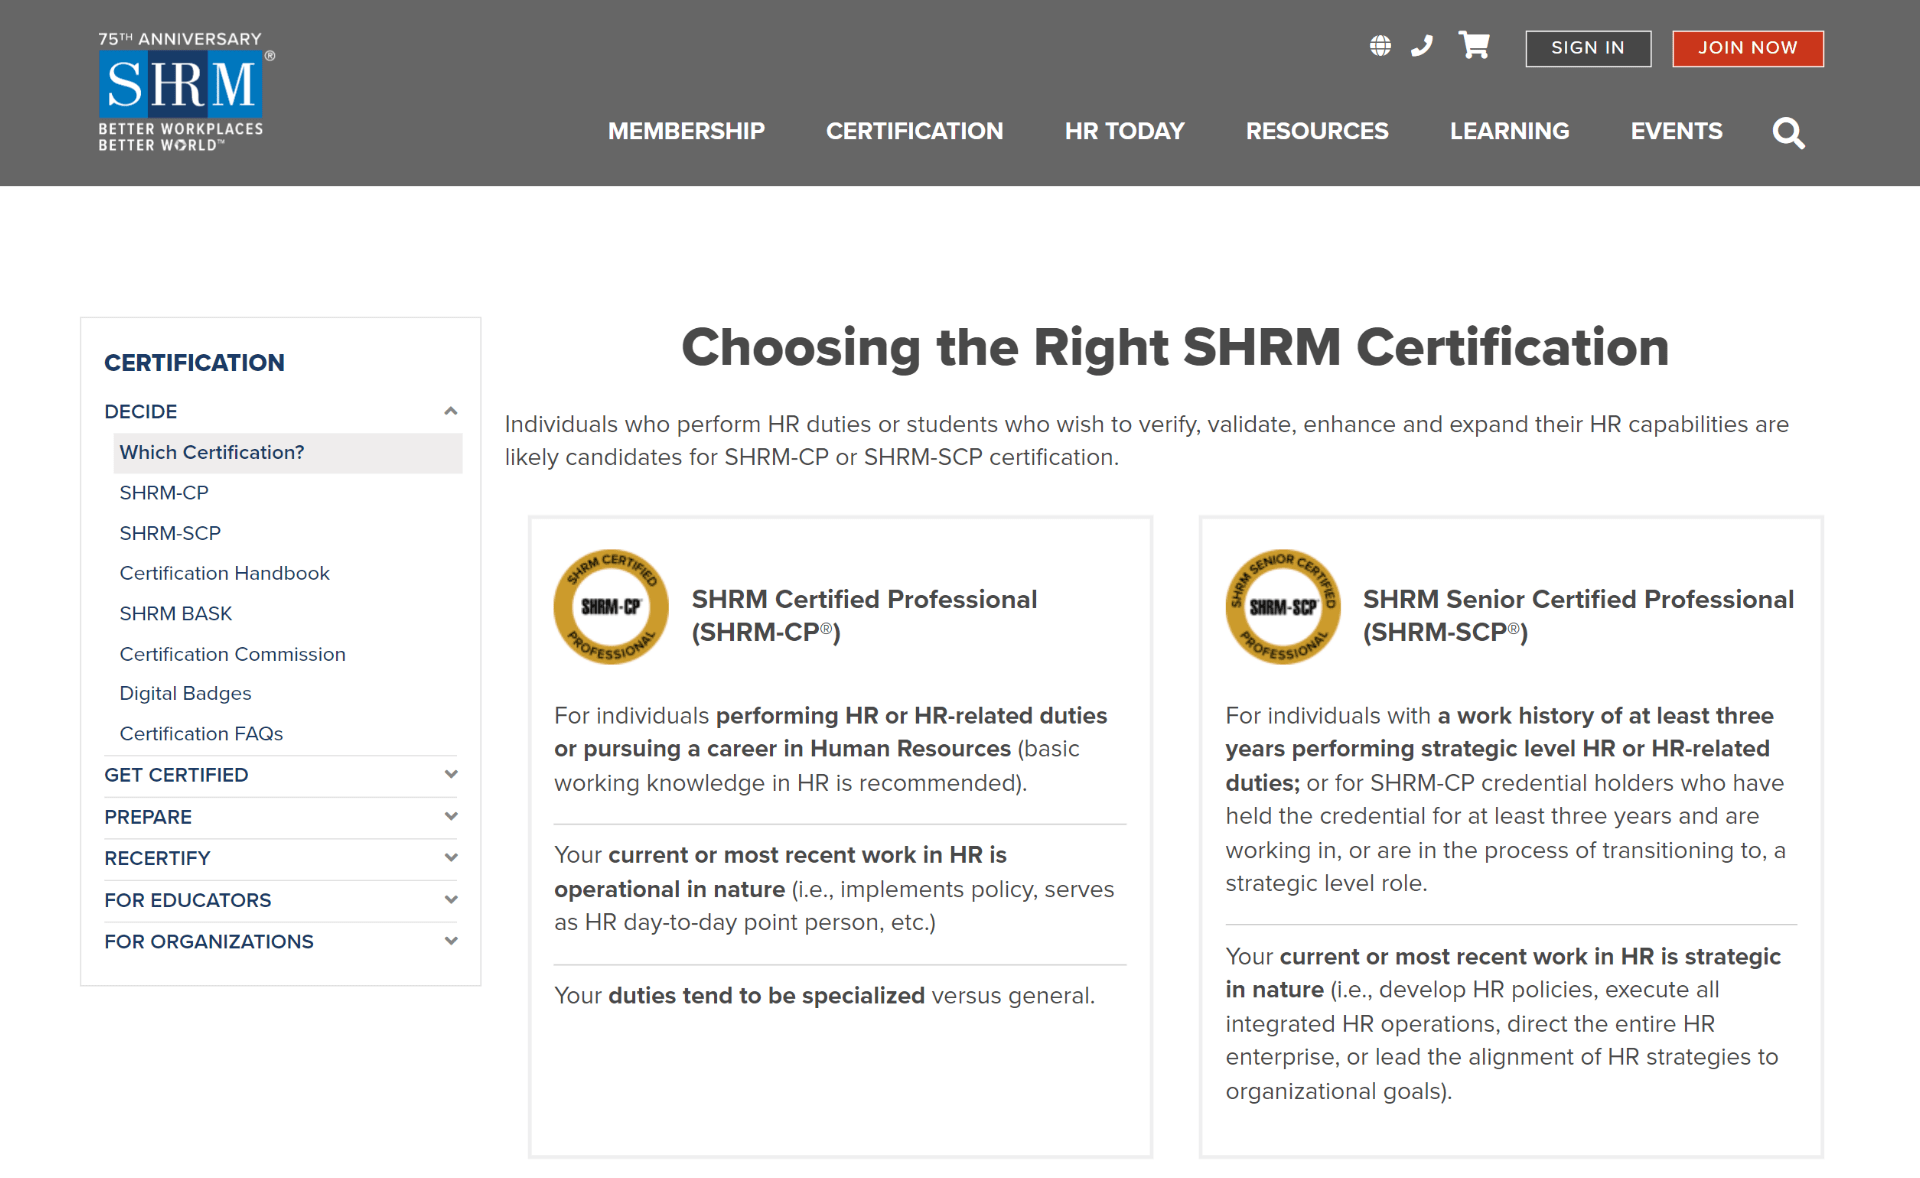Open the SHRM-SCP sidebar link
The height and width of the screenshot is (1178, 1920).
pos(170,533)
